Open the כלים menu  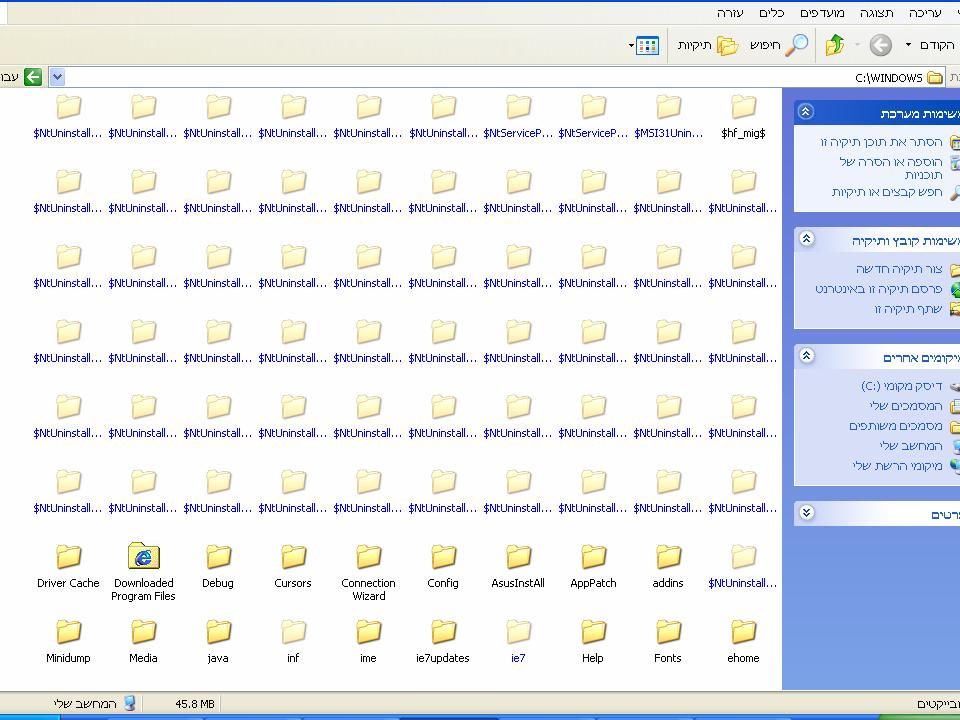tap(771, 13)
